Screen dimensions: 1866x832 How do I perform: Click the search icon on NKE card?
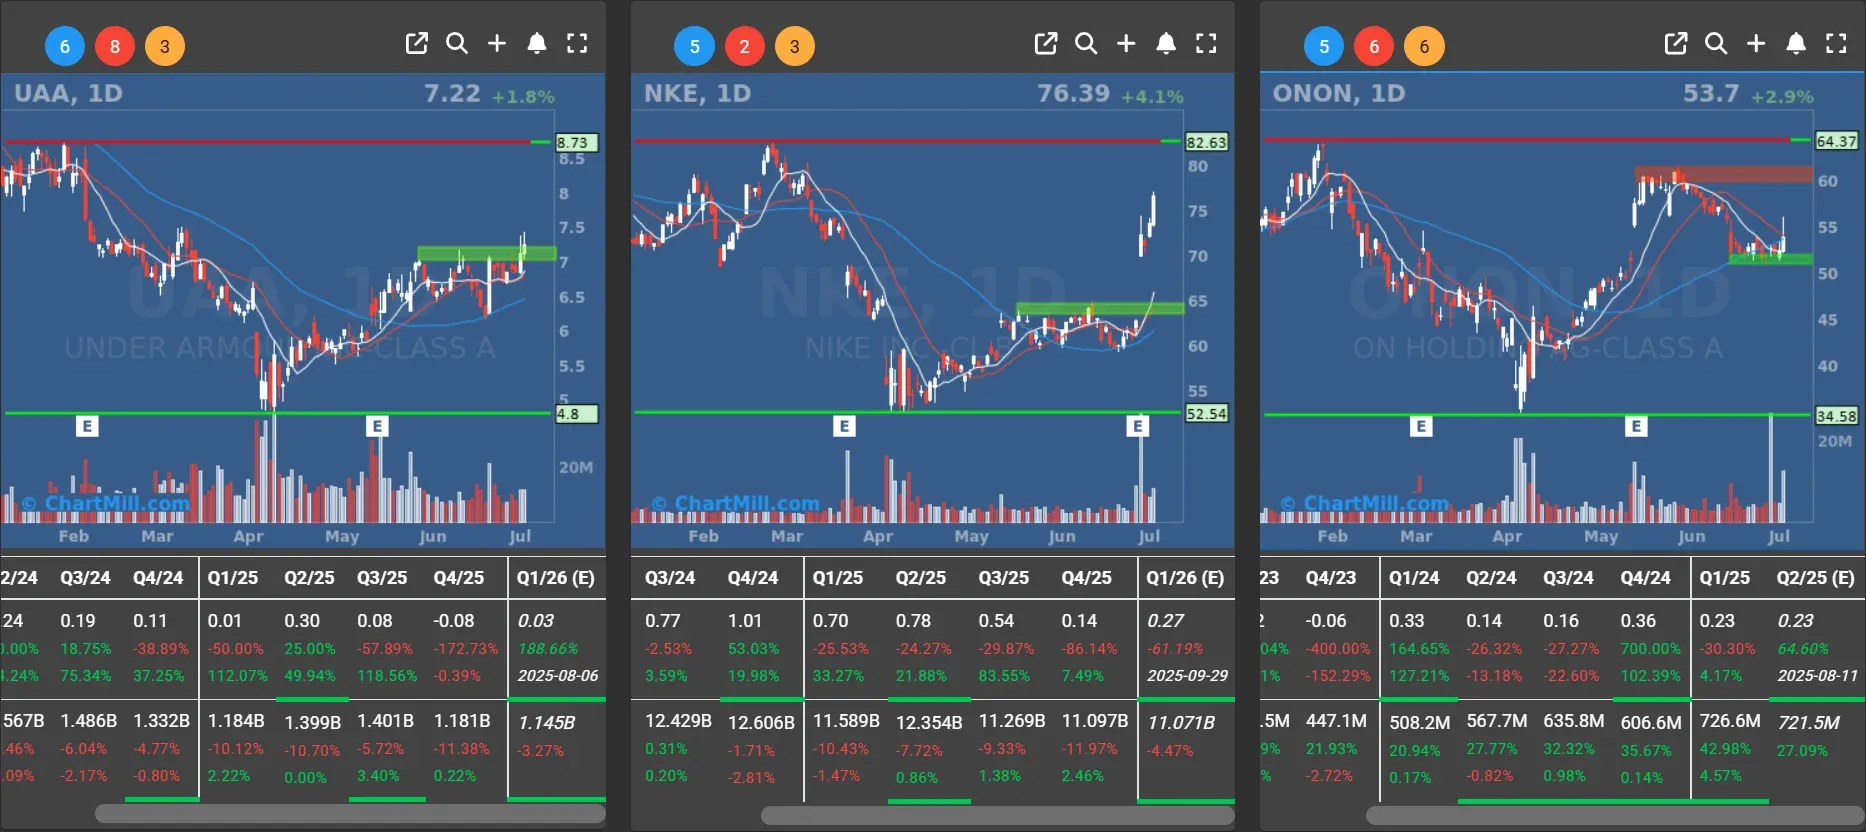[1086, 43]
